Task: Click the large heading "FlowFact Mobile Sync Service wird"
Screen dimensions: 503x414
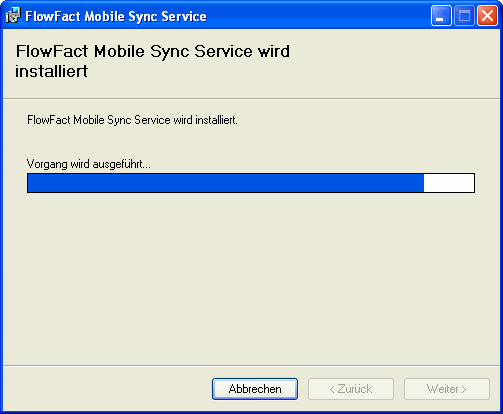Action: [153, 51]
